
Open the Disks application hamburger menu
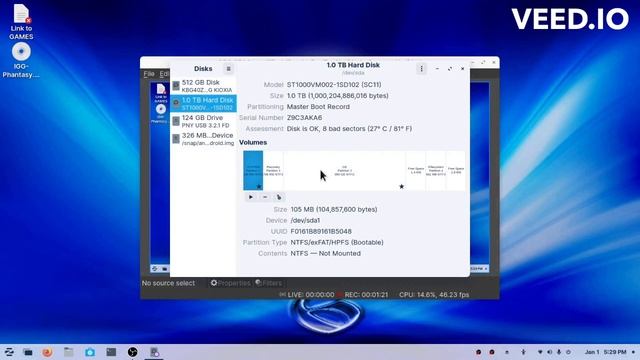pyautogui.click(x=229, y=69)
